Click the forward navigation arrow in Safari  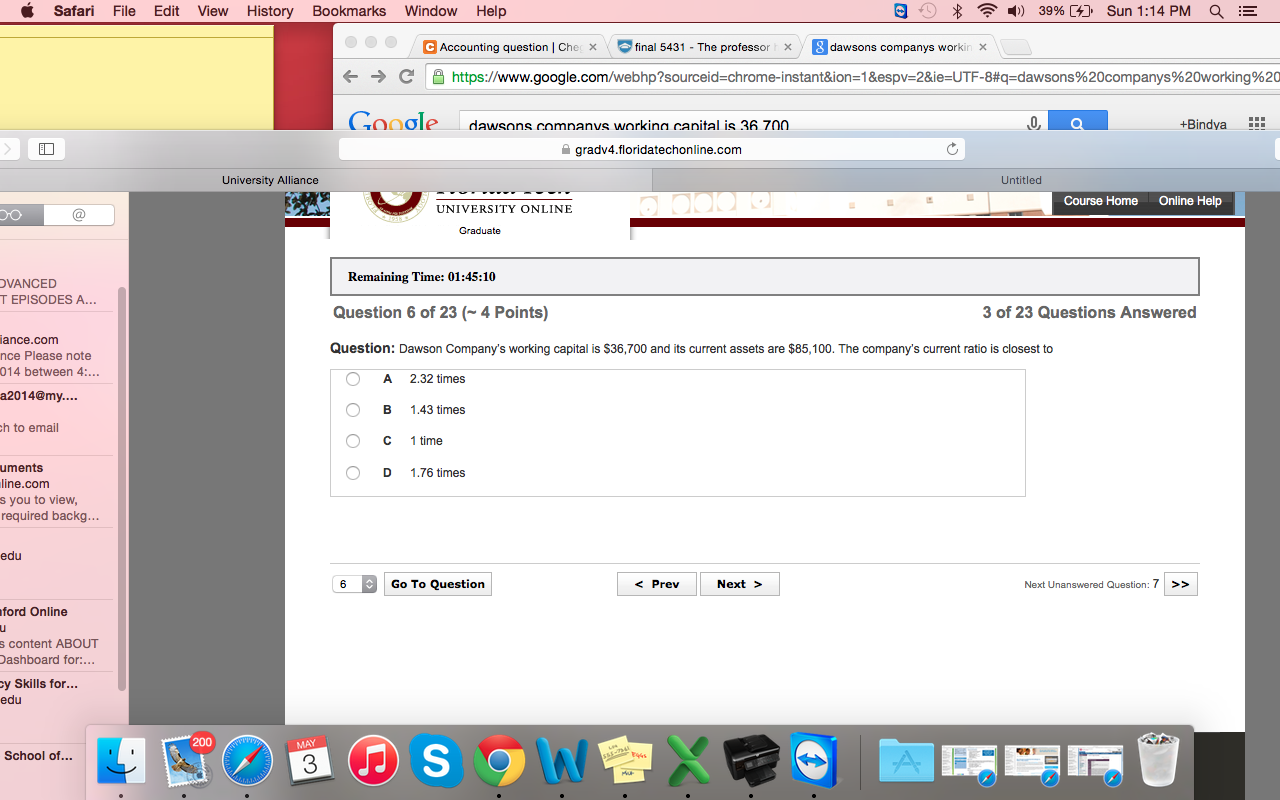tap(378, 76)
